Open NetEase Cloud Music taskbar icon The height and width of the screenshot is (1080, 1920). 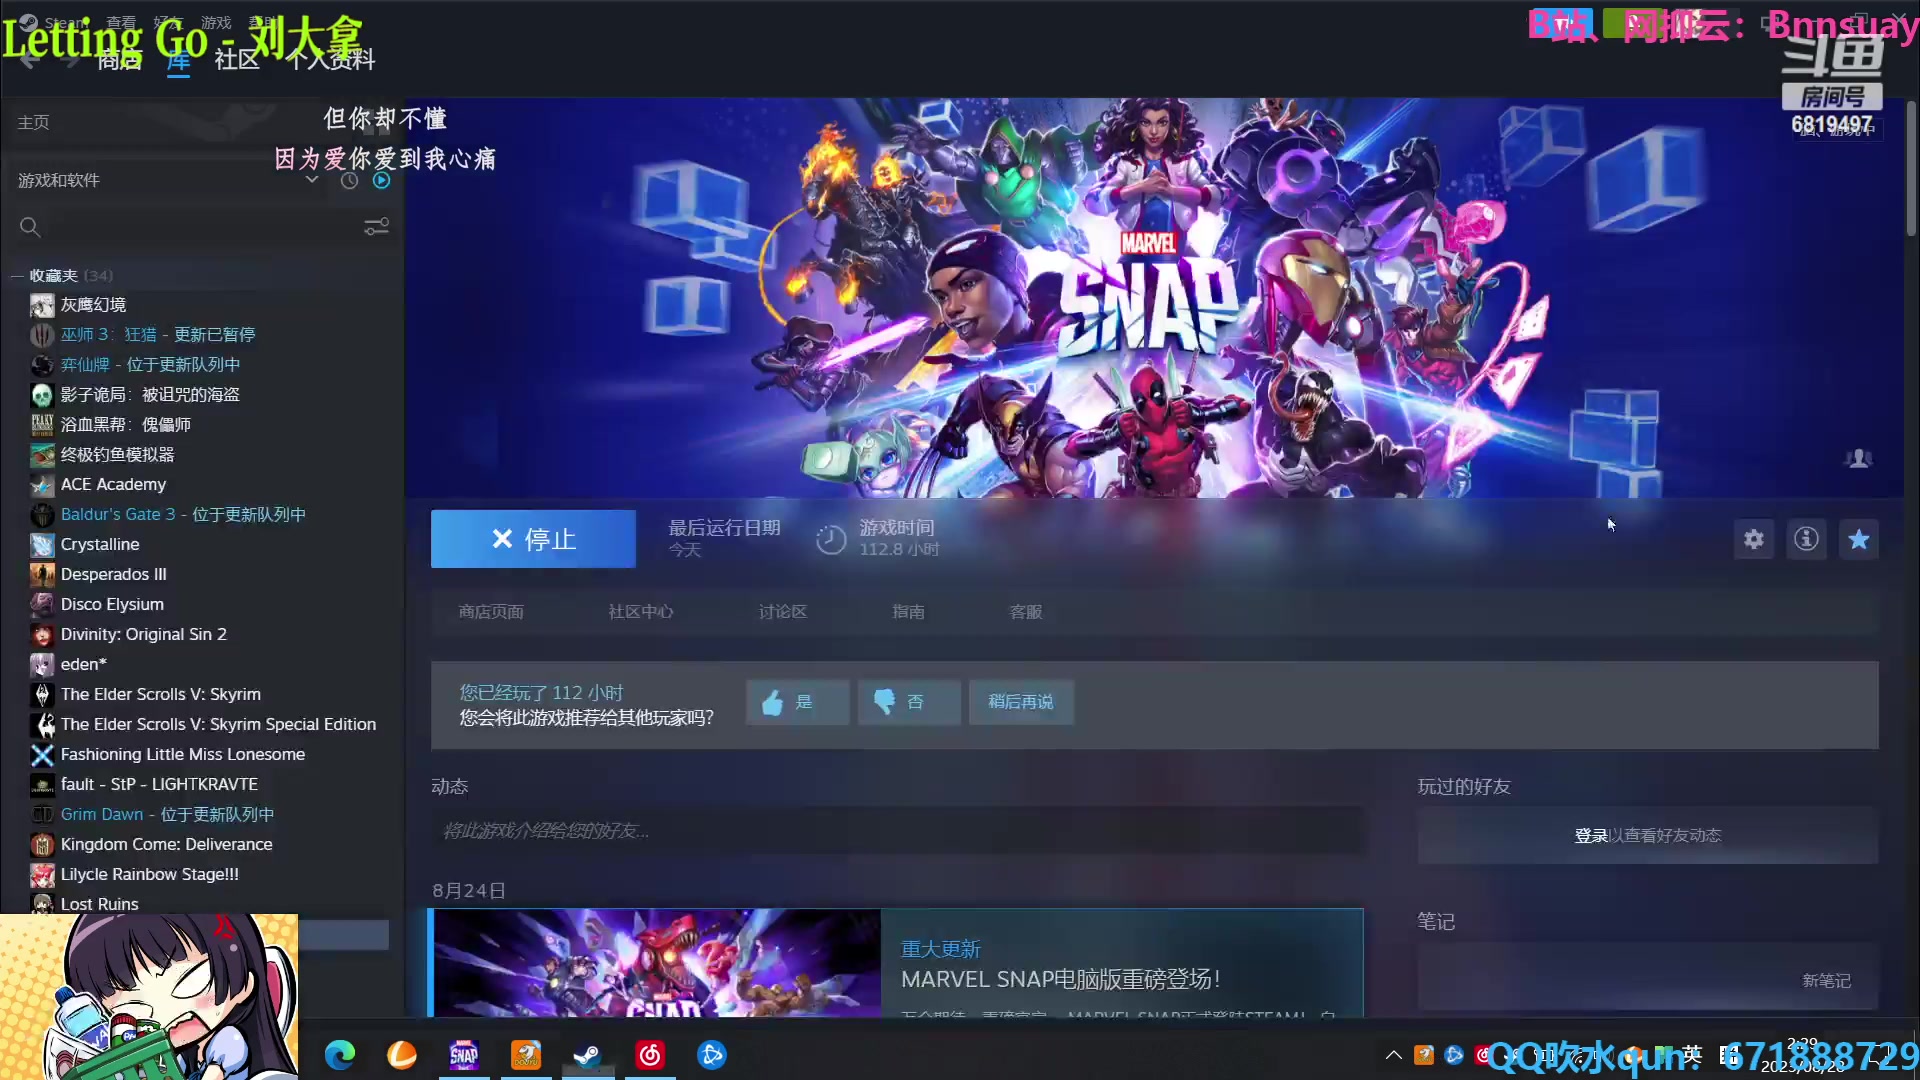pyautogui.click(x=650, y=1055)
